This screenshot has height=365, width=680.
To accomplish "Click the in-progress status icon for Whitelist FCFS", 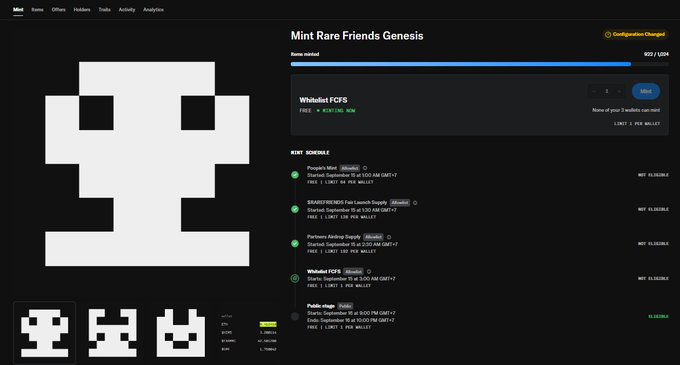I will coord(295,278).
